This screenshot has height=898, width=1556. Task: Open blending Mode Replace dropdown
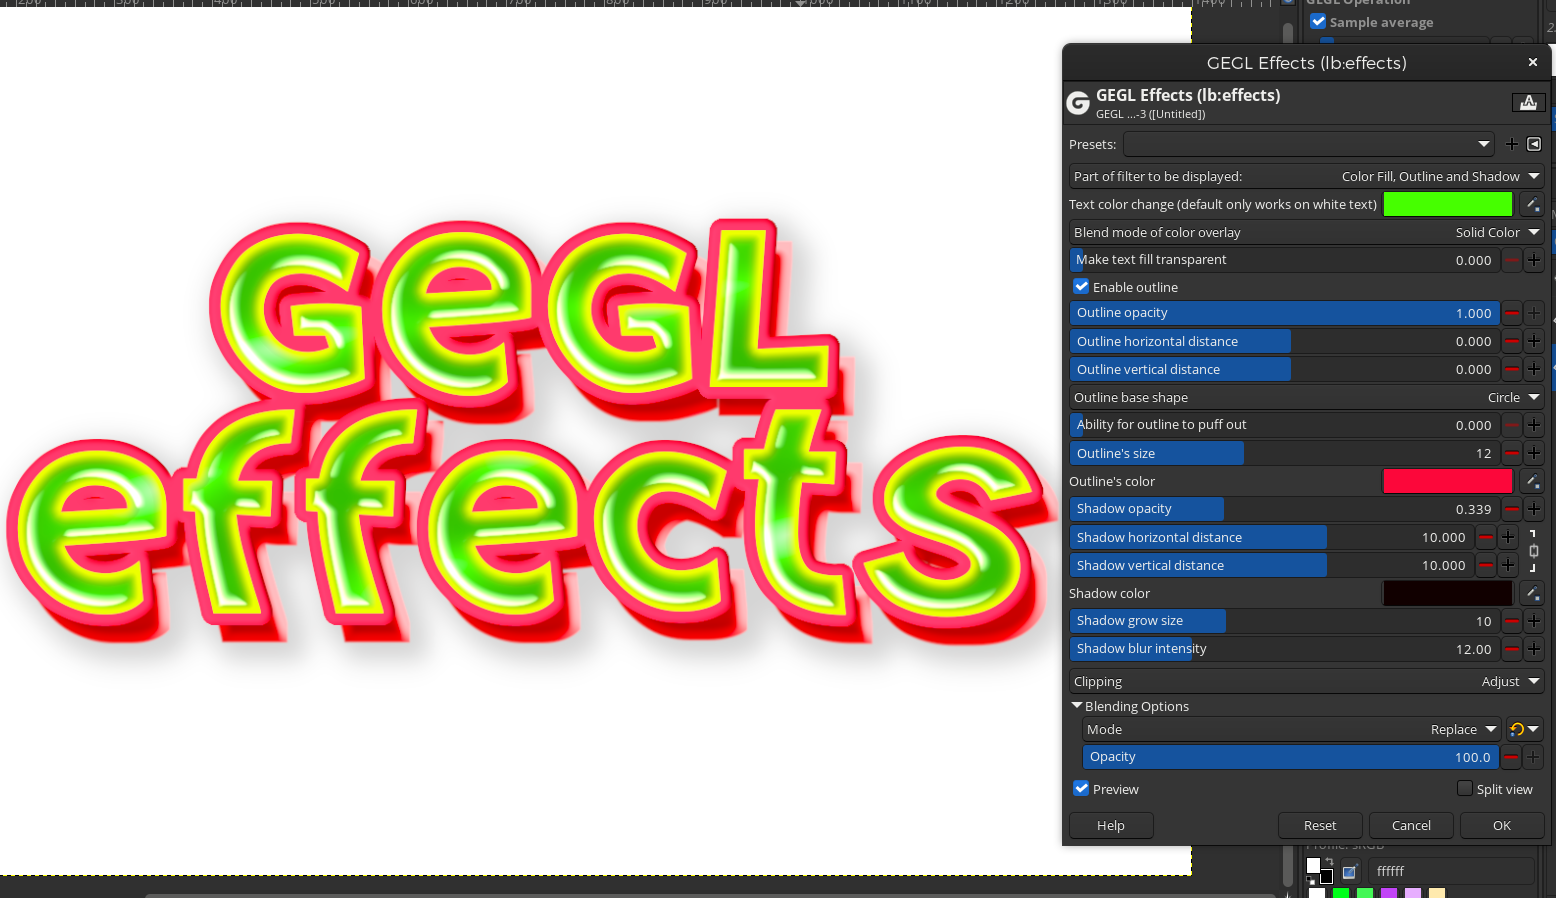[1291, 729]
